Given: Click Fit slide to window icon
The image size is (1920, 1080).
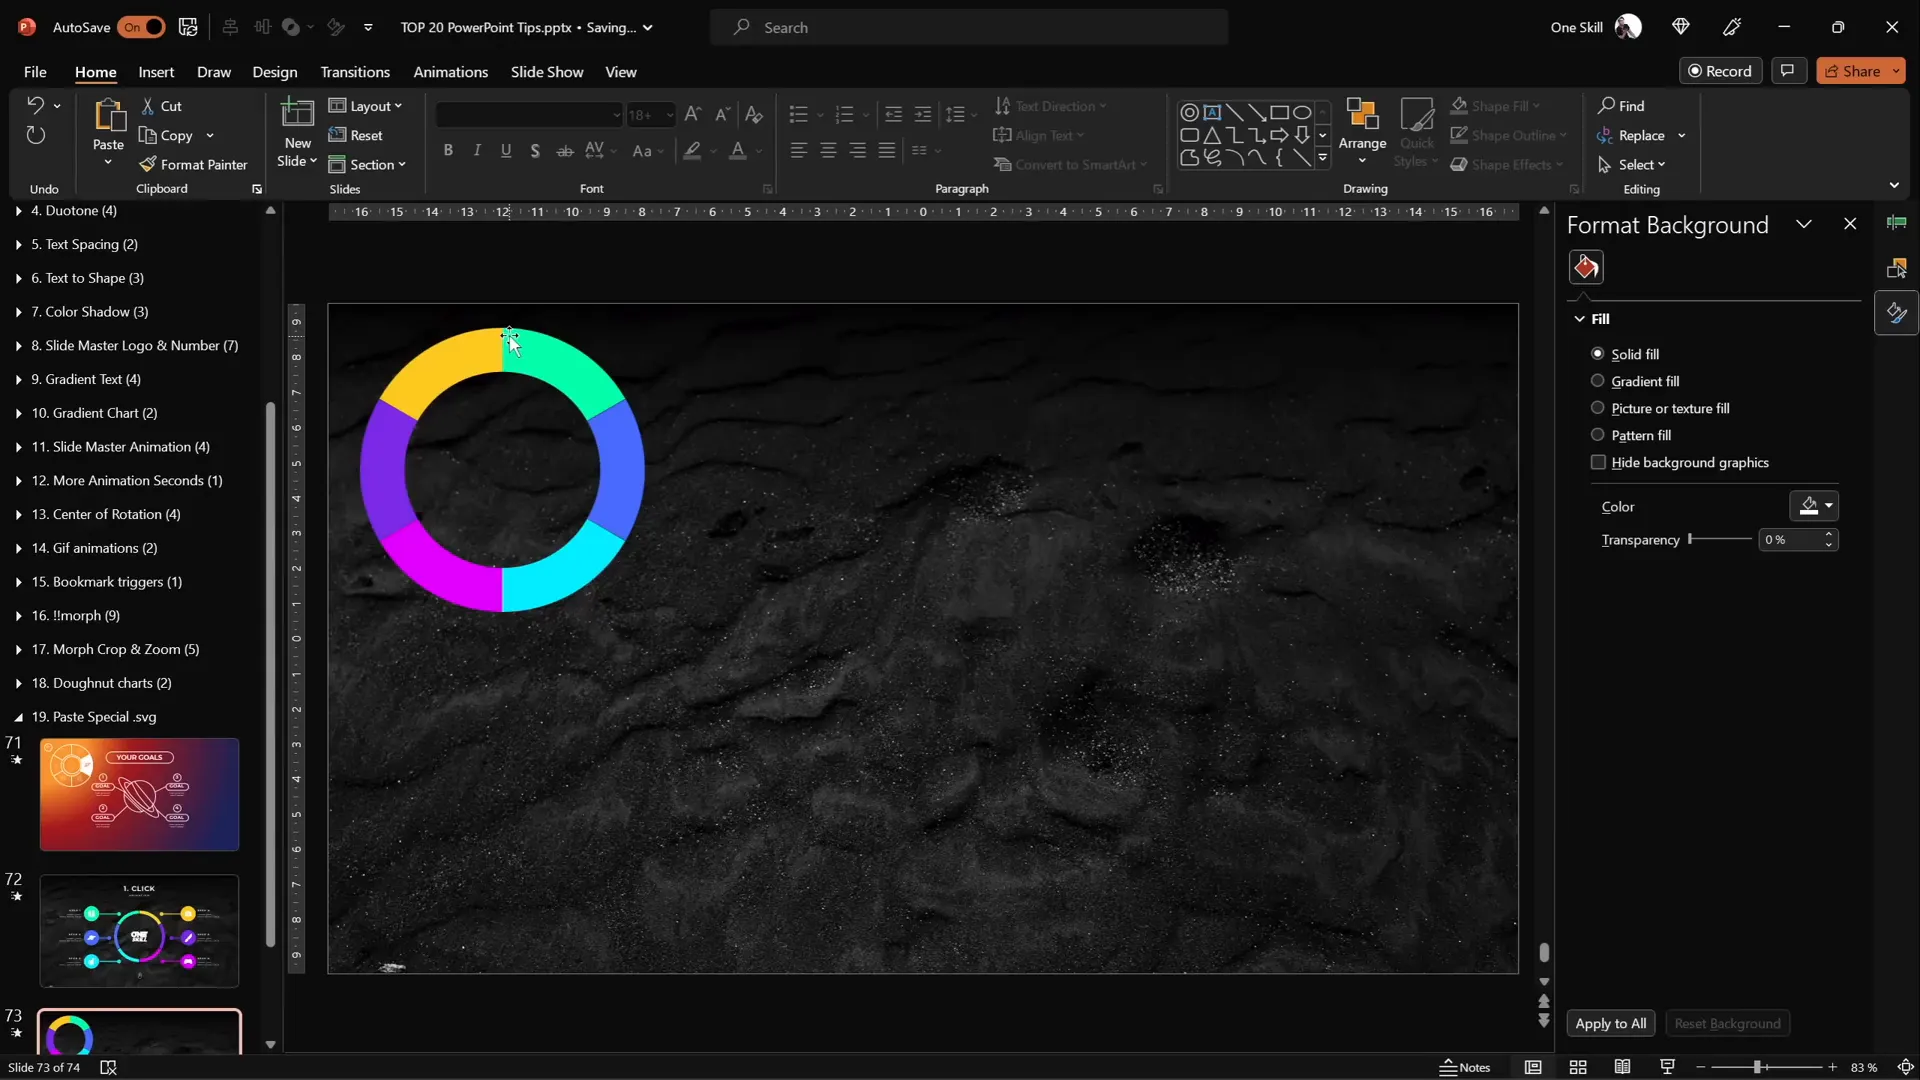Looking at the screenshot, I should click(x=1906, y=1067).
